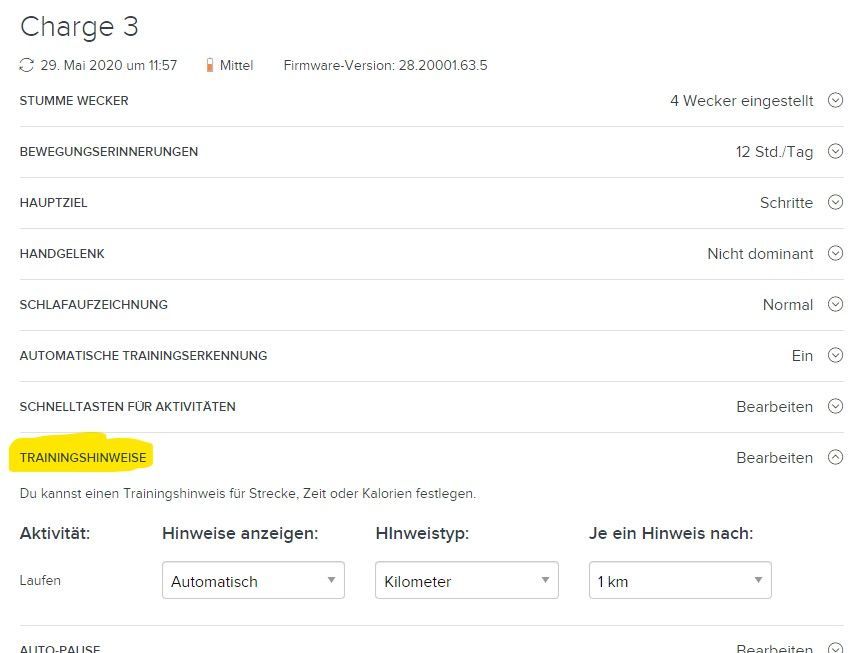
Task: Click Bearbeiten in Schnelltasten row
Action: coord(775,407)
